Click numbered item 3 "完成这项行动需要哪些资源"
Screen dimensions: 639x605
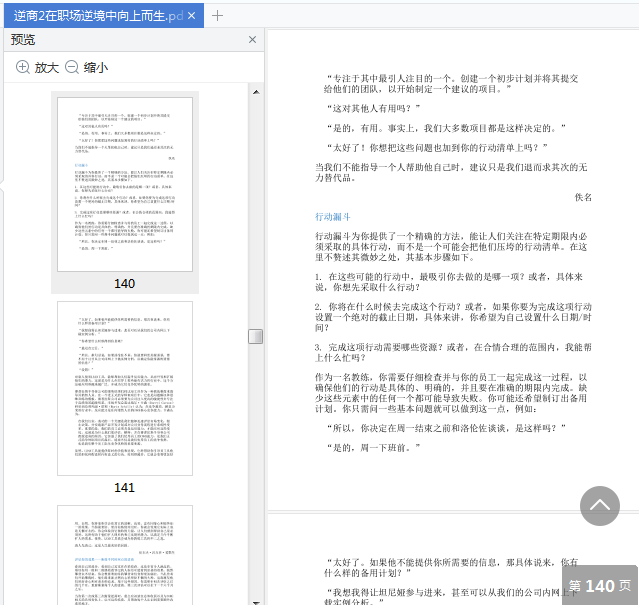pyautogui.click(x=453, y=352)
